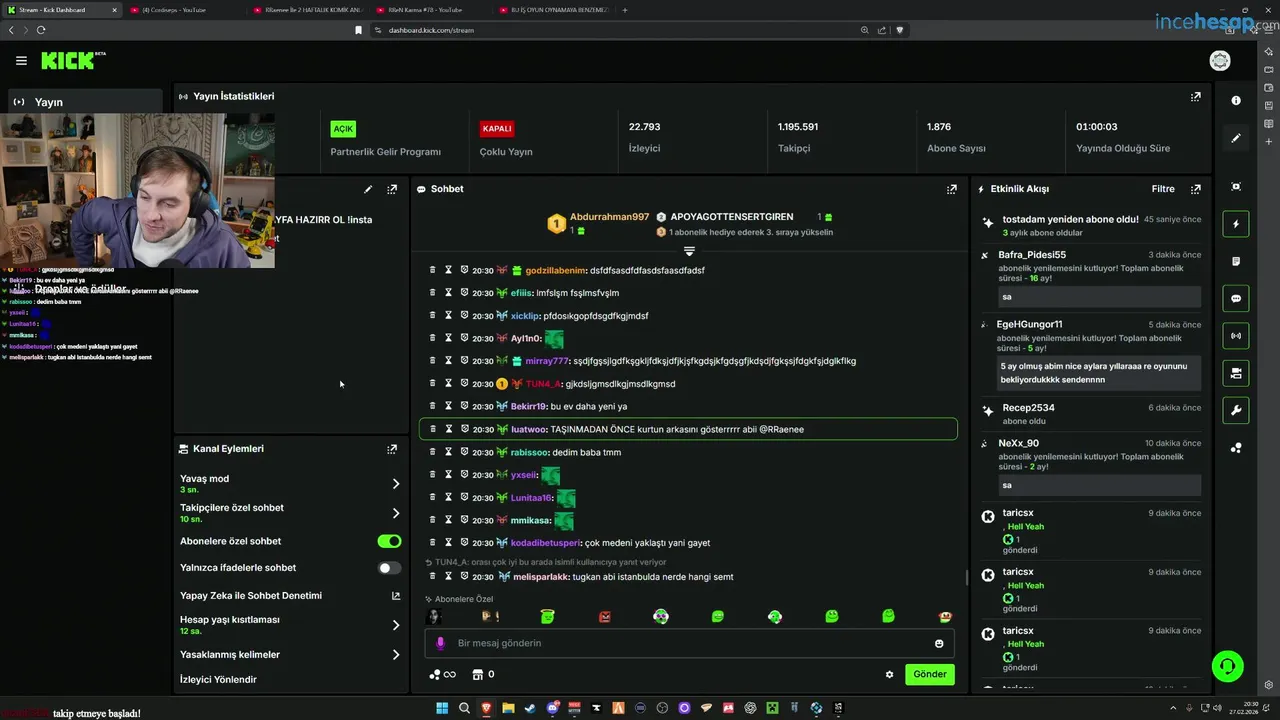Reload the page
Viewport: 1280px width, 720px height.
pos(41,30)
